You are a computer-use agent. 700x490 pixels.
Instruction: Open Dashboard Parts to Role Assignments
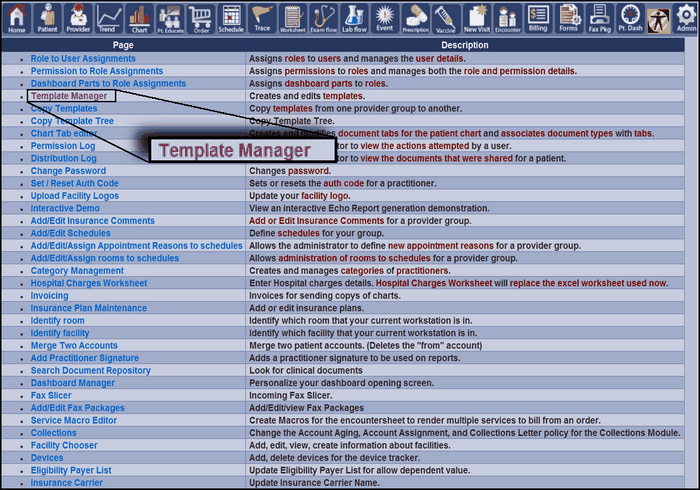[108, 83]
